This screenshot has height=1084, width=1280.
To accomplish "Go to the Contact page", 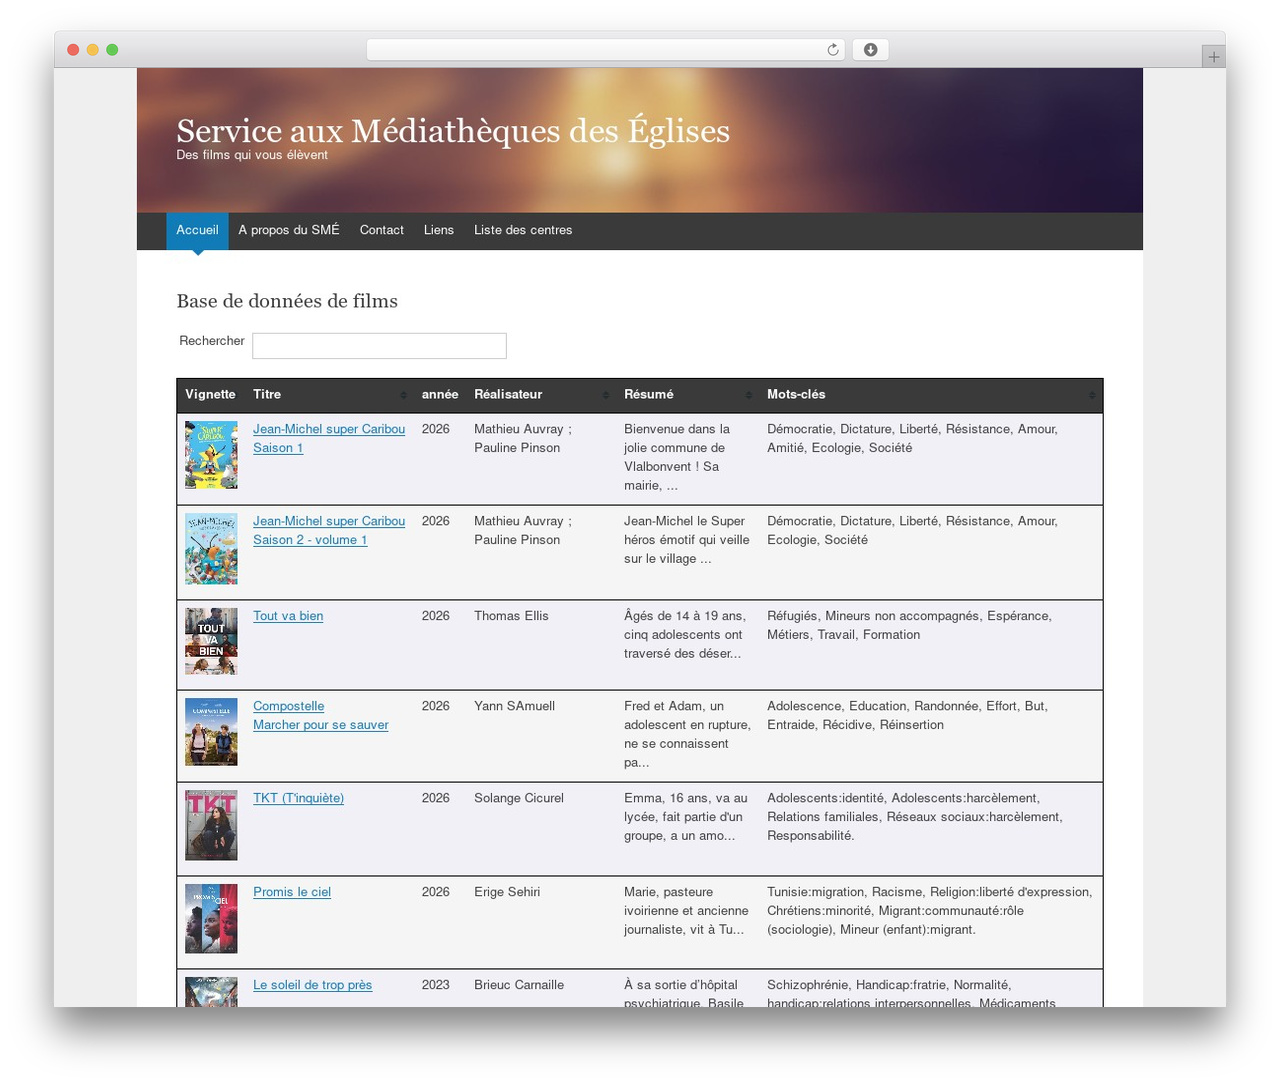I will coord(382,230).
